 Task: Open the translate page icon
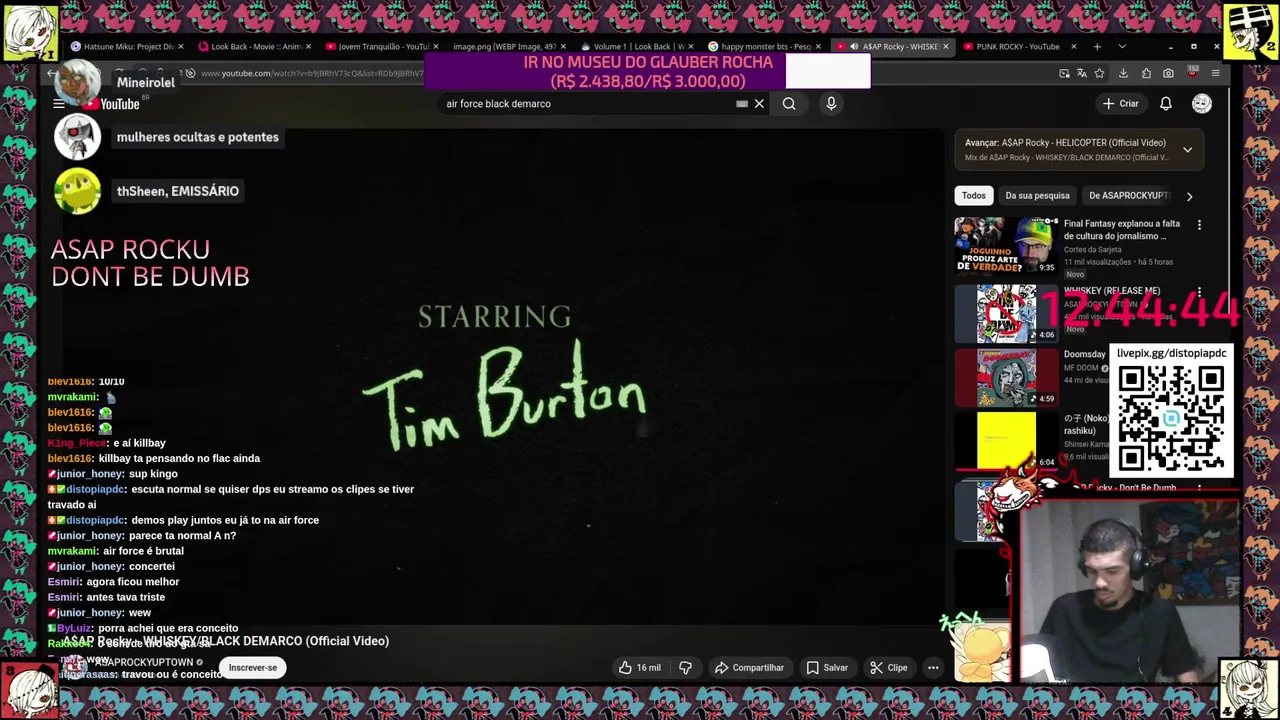(x=1081, y=73)
